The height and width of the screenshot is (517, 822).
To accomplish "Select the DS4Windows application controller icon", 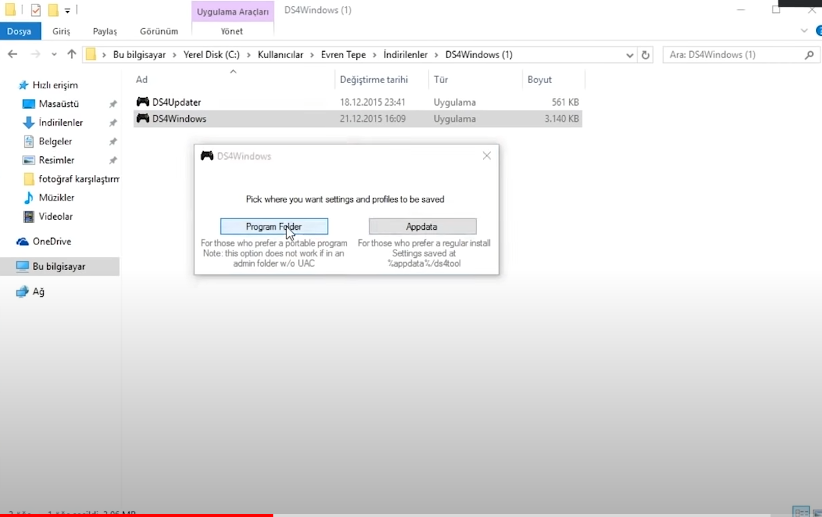I will (x=143, y=119).
